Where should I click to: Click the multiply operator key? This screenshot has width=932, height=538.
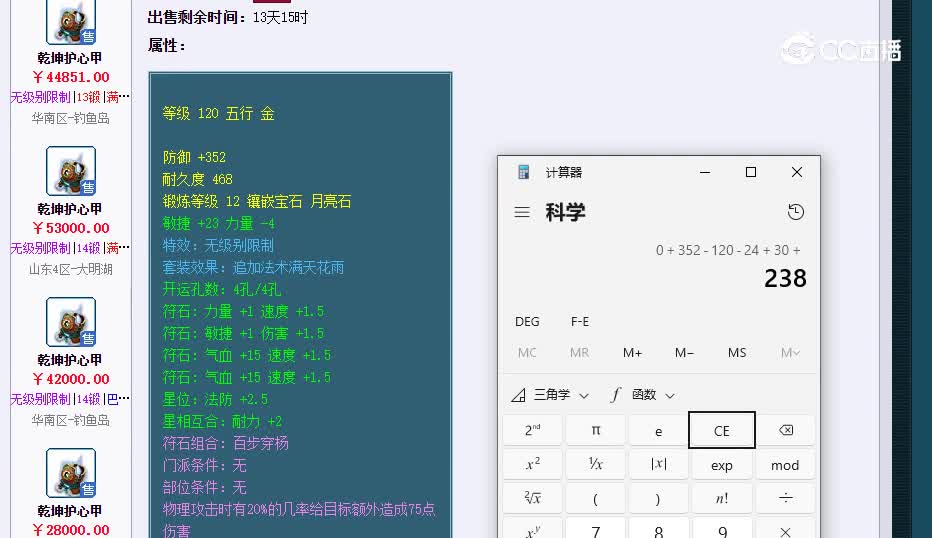pos(785,528)
